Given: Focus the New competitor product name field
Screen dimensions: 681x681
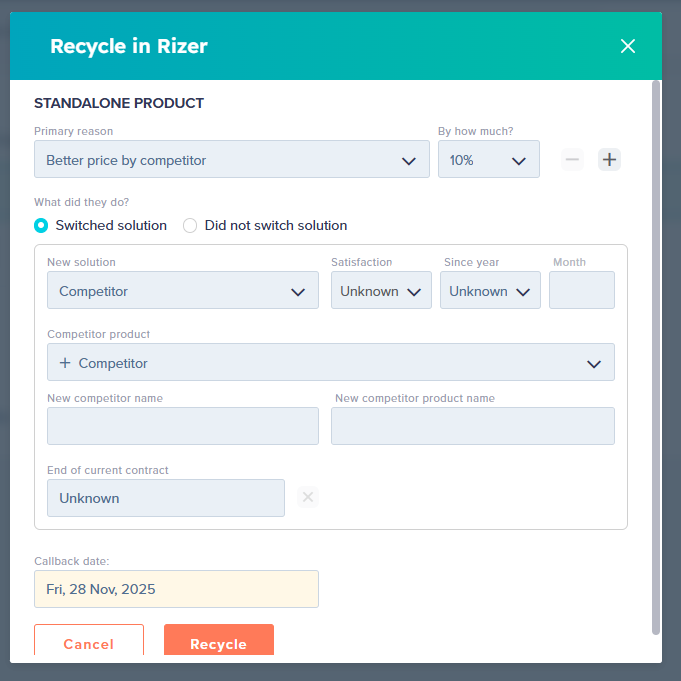Looking at the screenshot, I should (x=473, y=426).
